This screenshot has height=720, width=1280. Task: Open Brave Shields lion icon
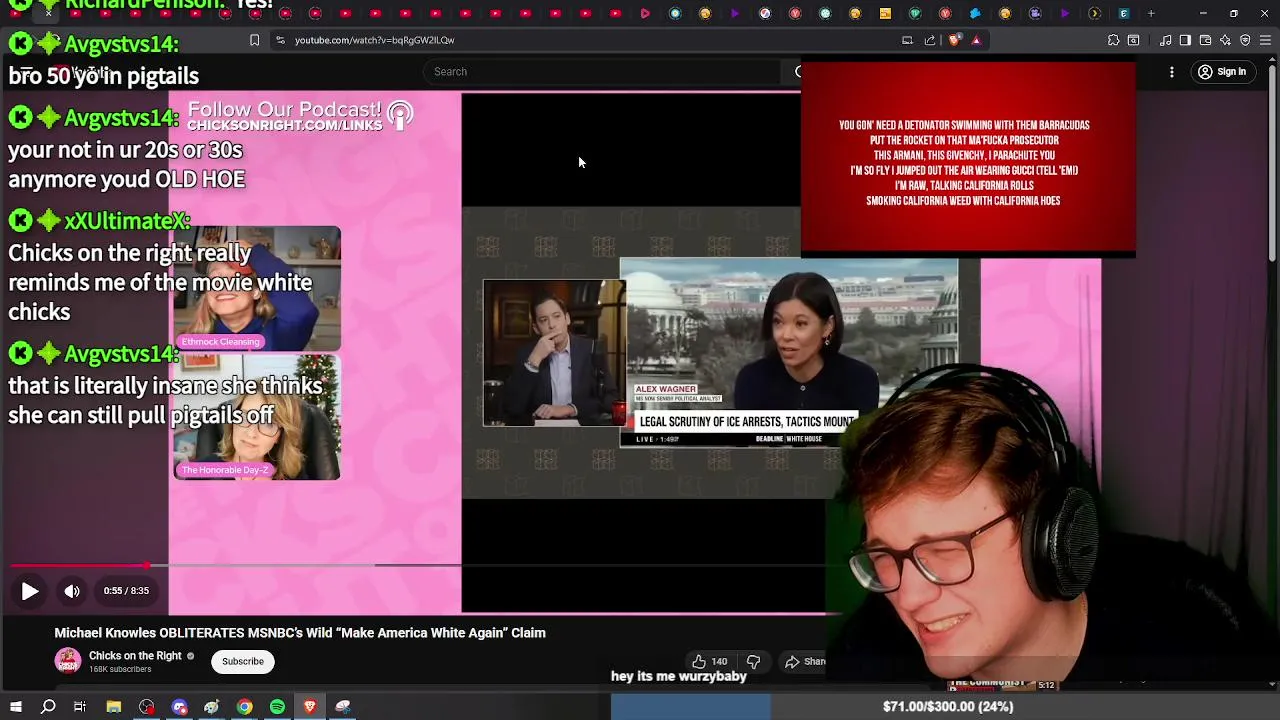(954, 40)
